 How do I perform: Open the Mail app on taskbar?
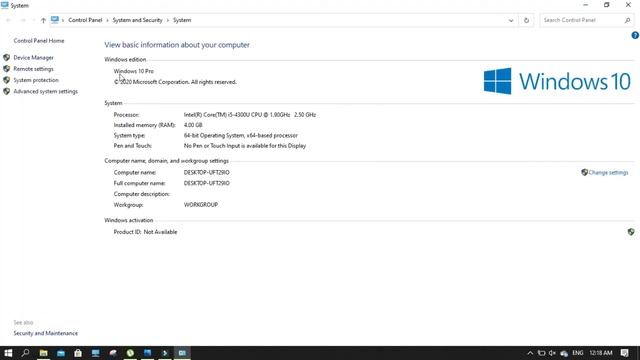(61, 353)
